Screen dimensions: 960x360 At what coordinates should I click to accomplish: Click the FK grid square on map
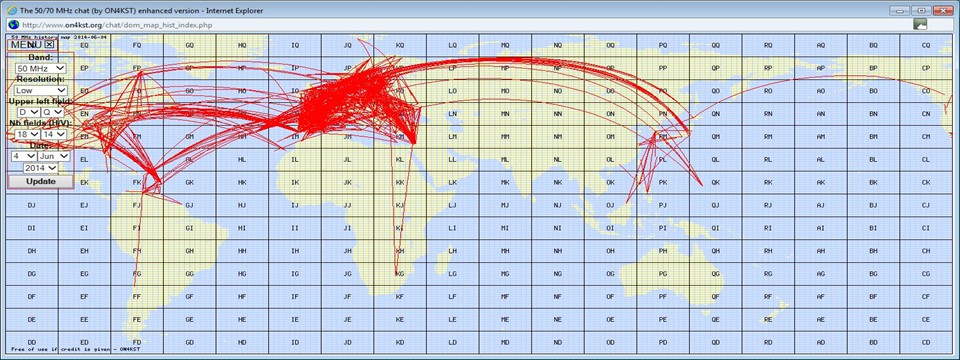coord(137,182)
